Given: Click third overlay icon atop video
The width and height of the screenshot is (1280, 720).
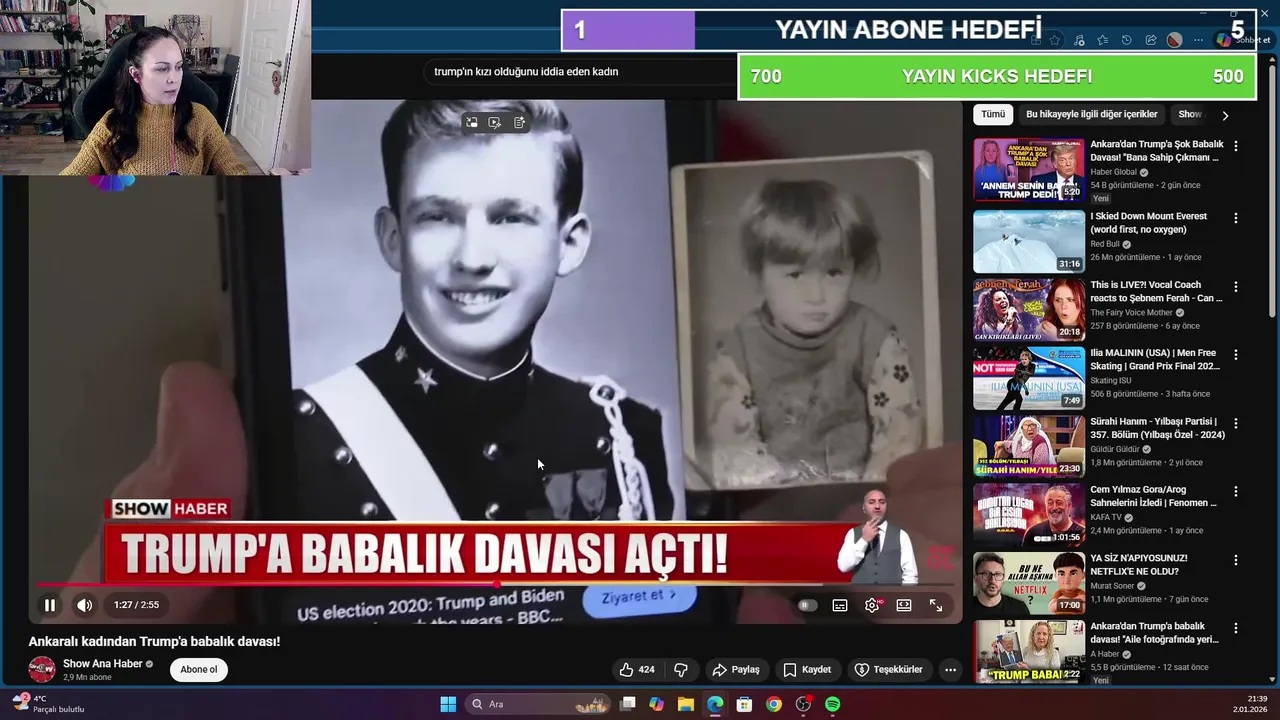Looking at the screenshot, I should [x=519, y=122].
